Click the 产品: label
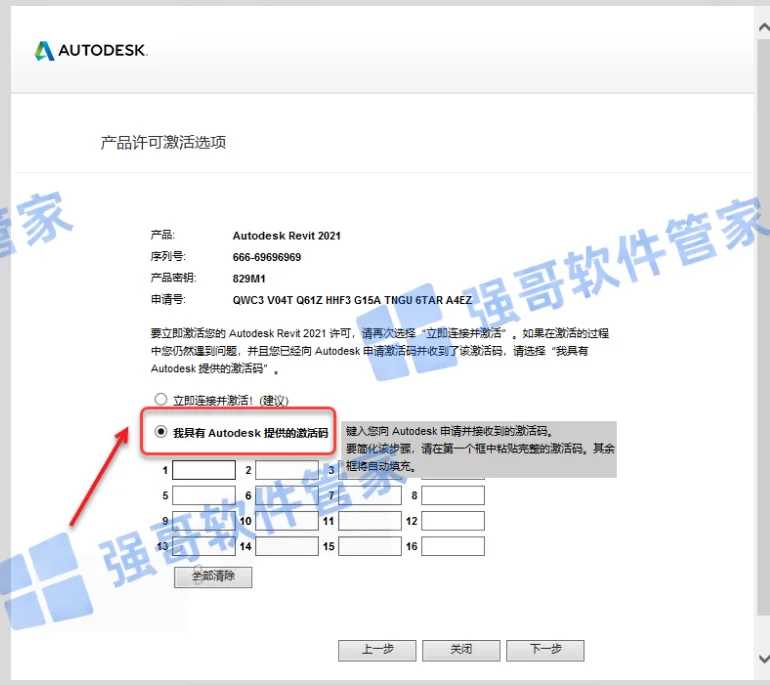Screen dimensions: 770x685 pos(163,235)
